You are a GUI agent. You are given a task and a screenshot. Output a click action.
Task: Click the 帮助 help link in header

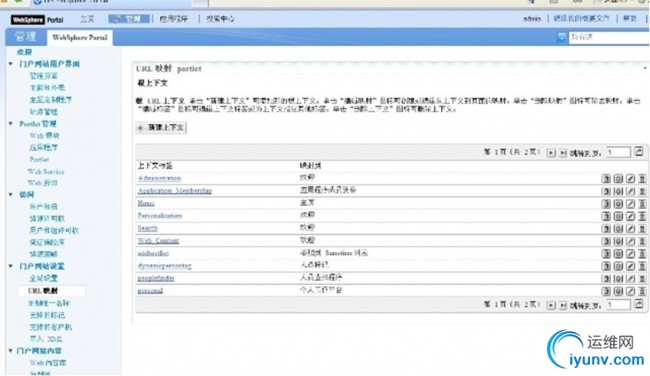click(x=630, y=19)
